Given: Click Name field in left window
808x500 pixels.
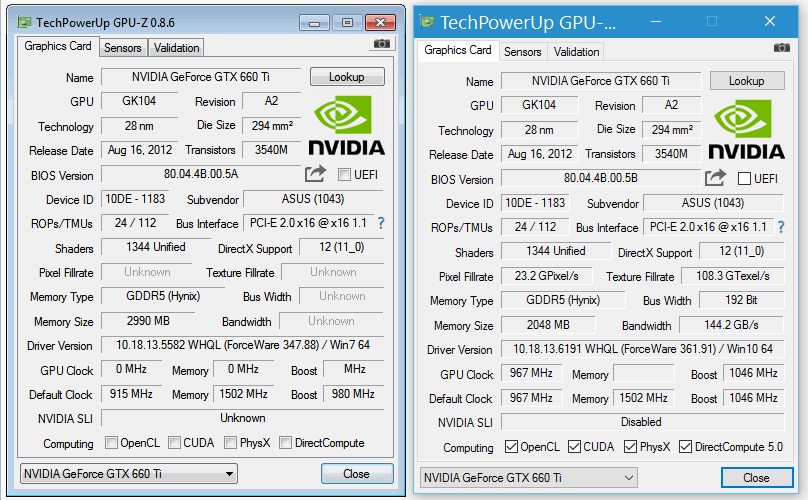Looking at the screenshot, I should pos(201,77).
